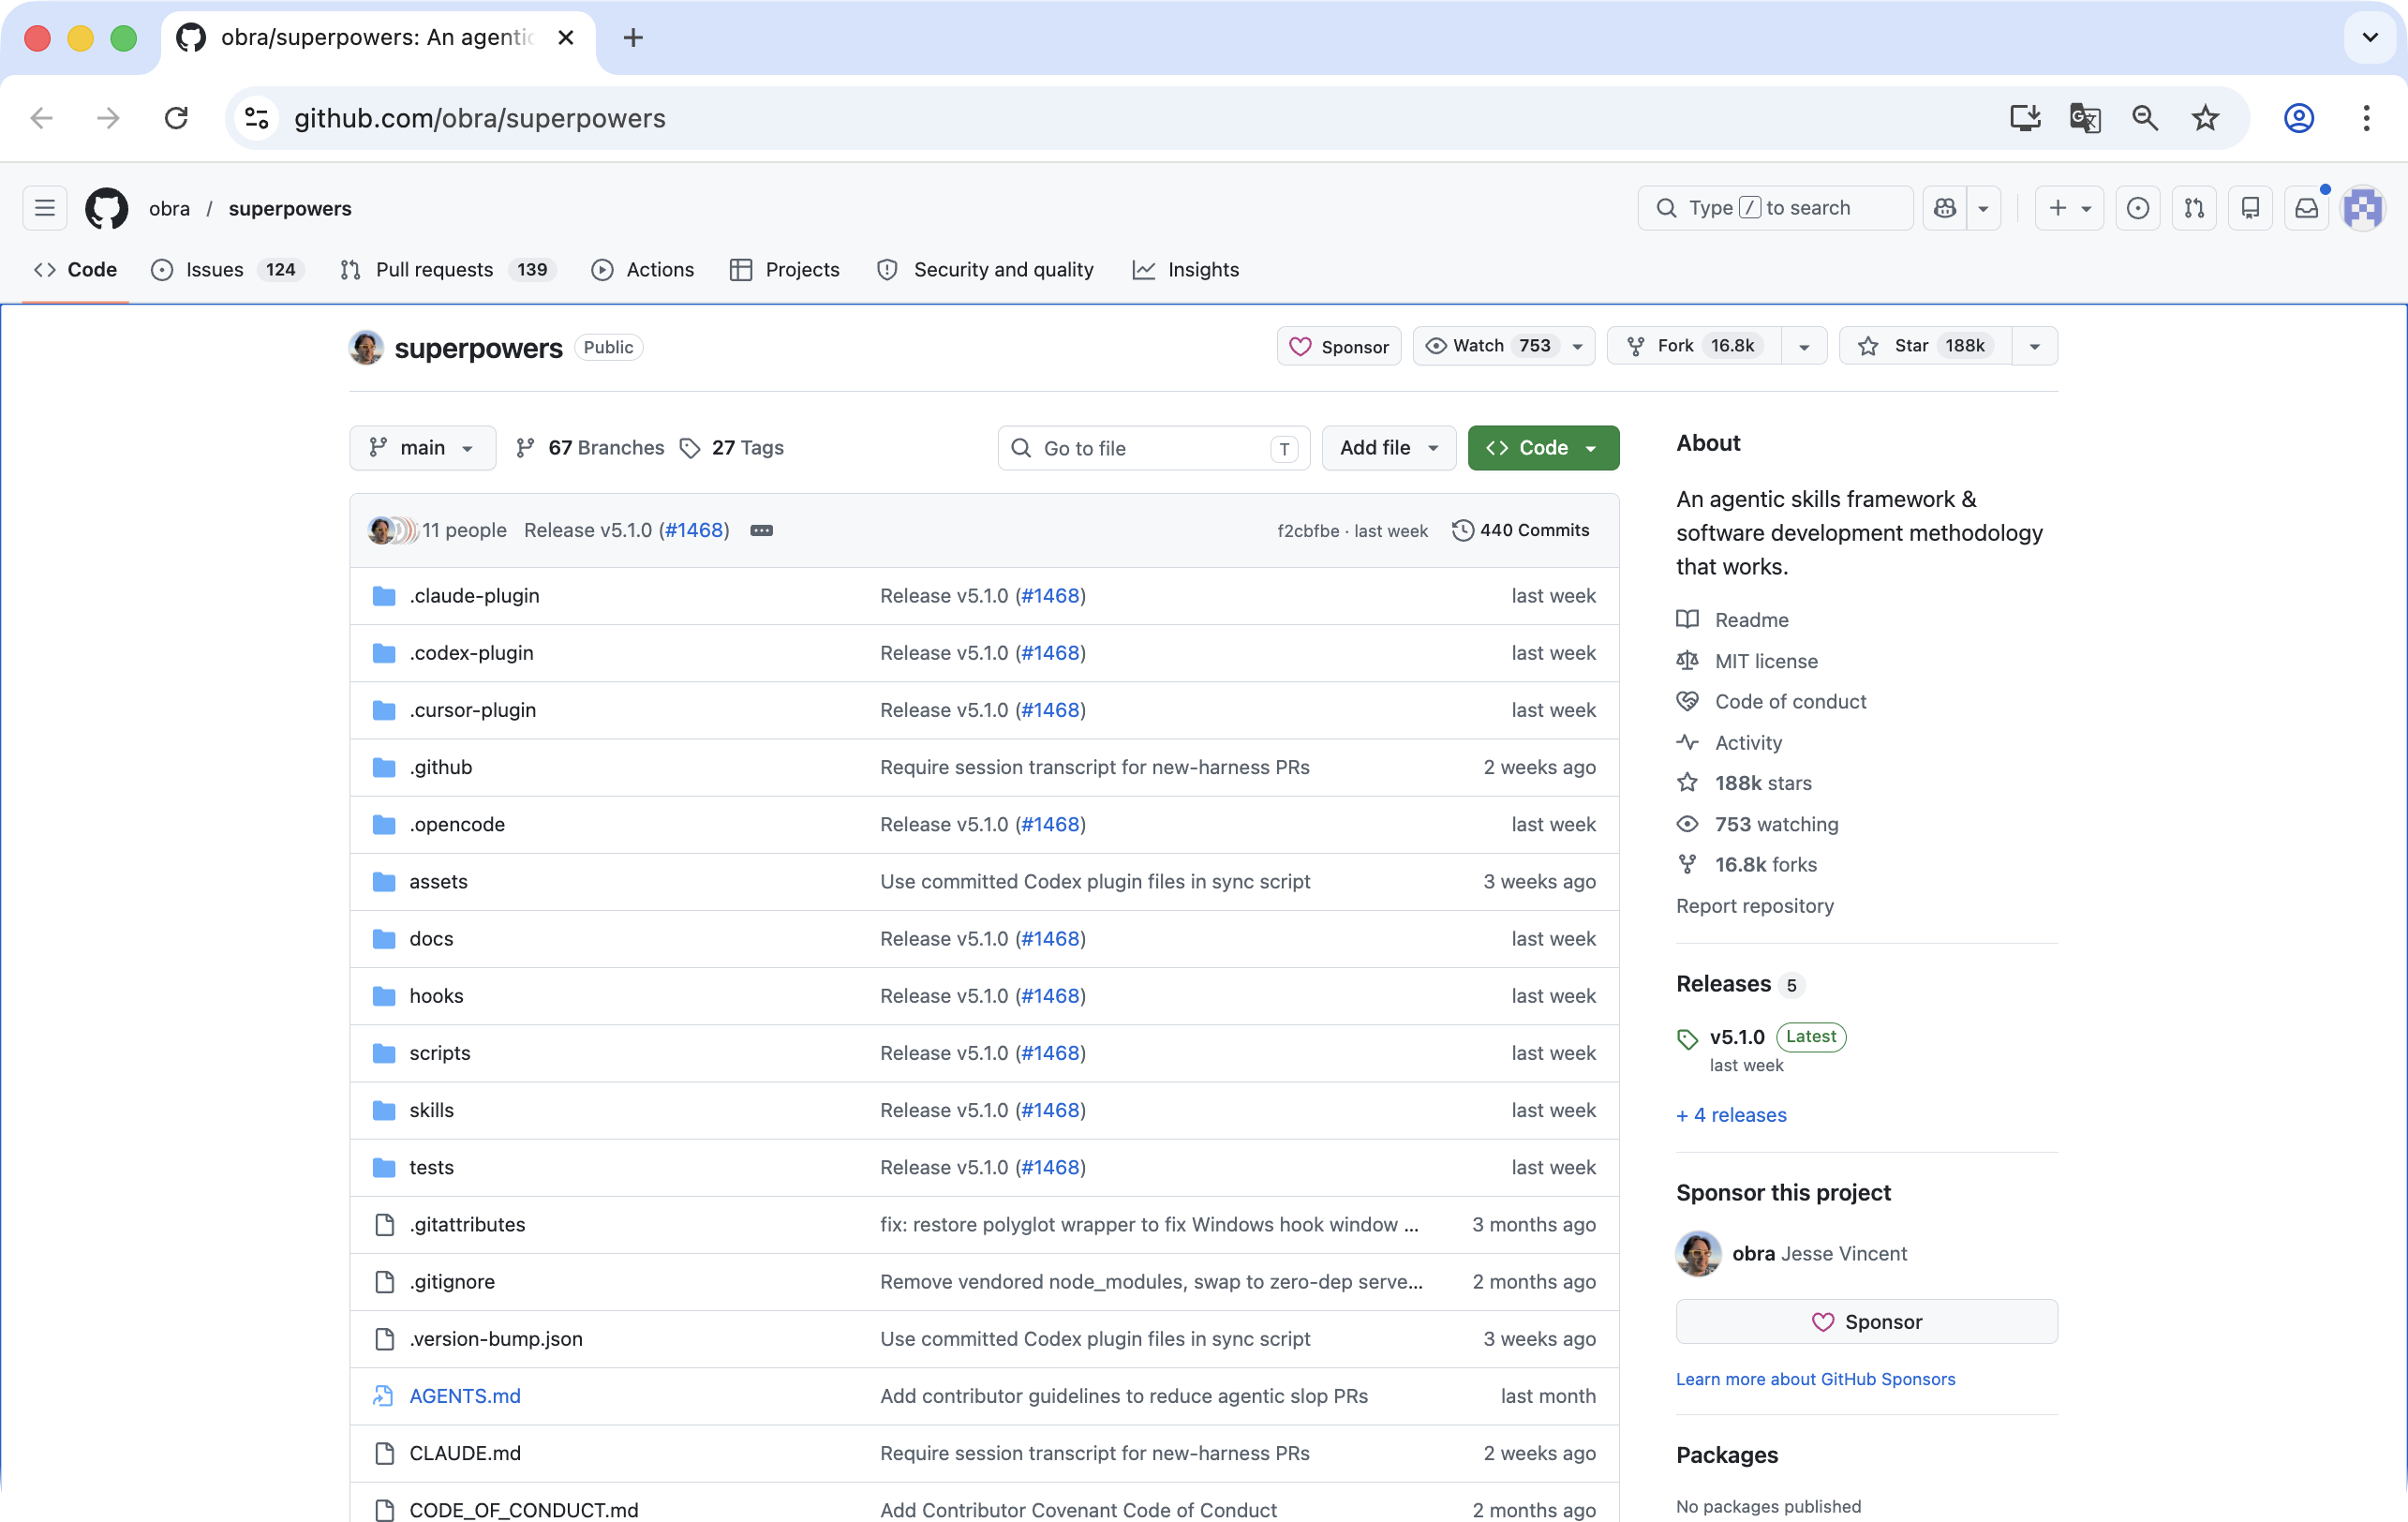Image resolution: width=2408 pixels, height=1522 pixels.
Task: Open repositories icon in the header
Action: point(2250,208)
